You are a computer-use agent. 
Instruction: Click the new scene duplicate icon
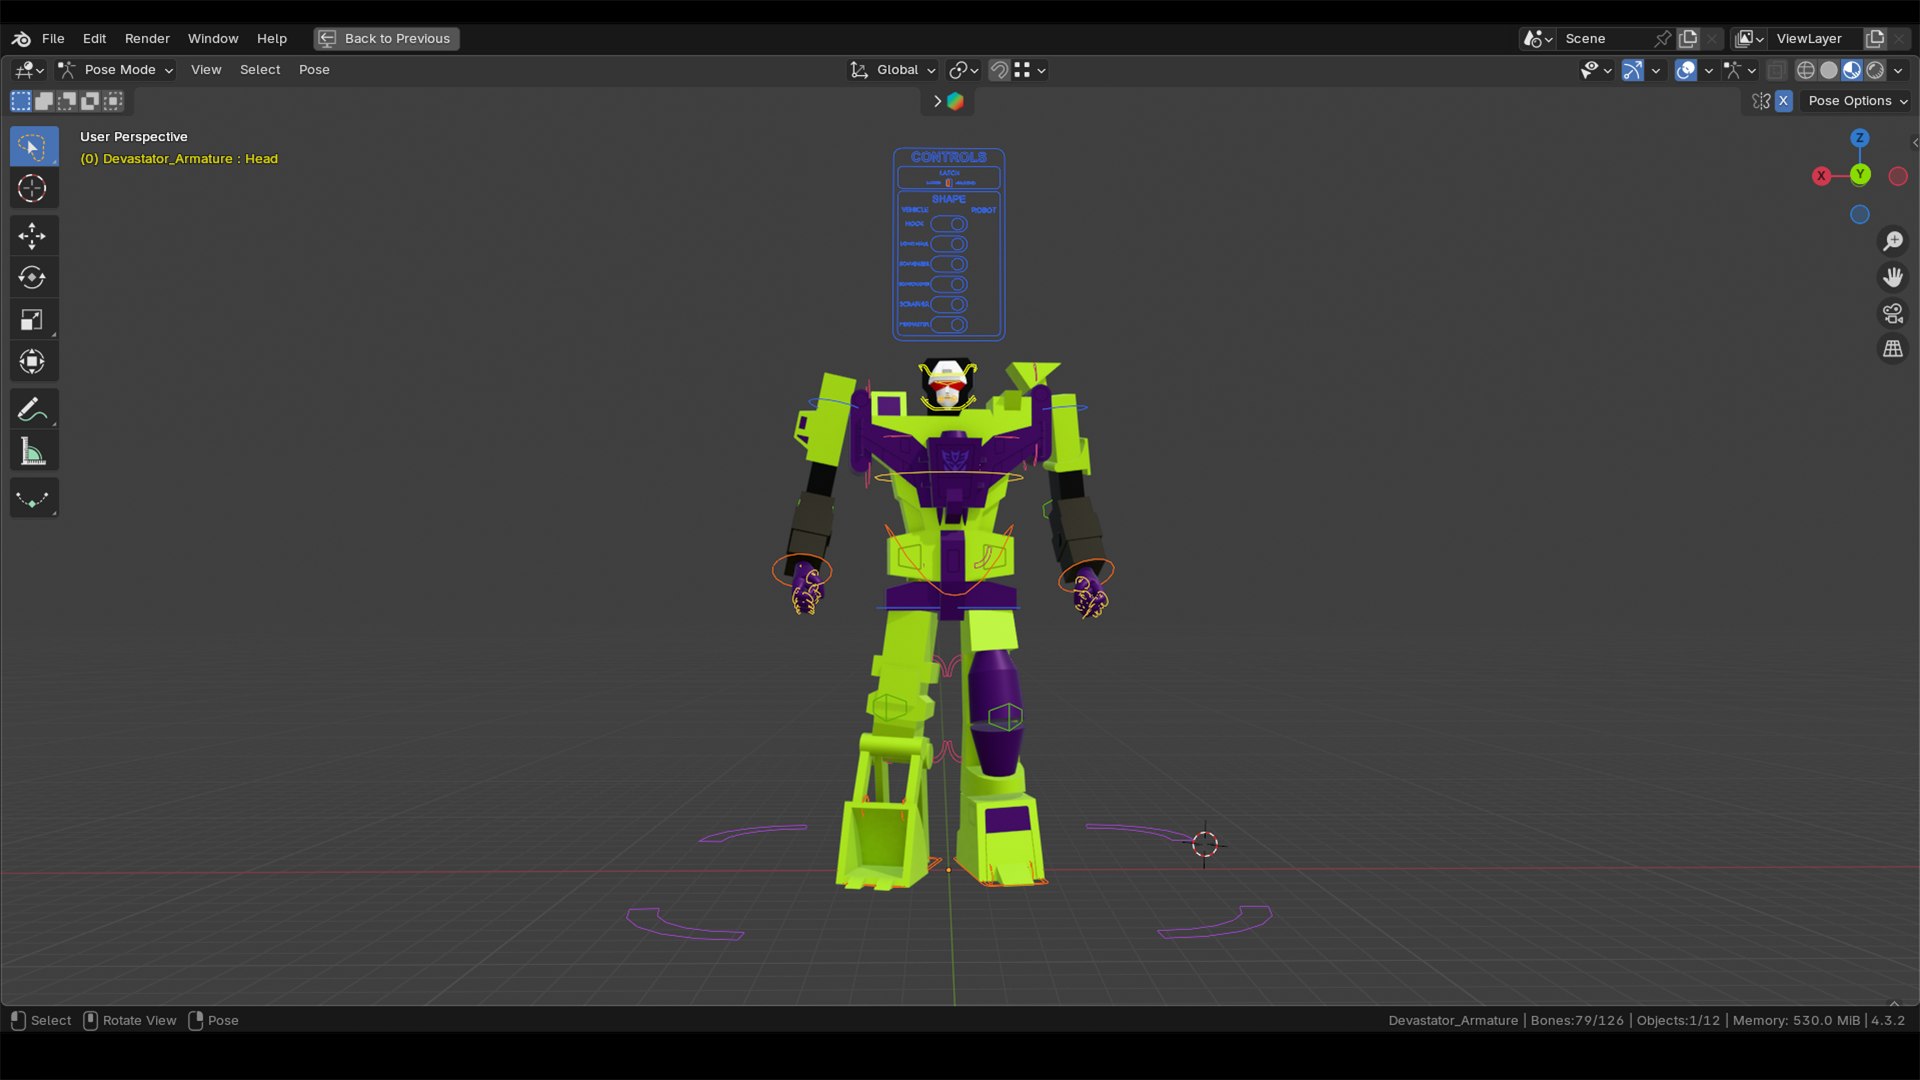pos(1688,39)
